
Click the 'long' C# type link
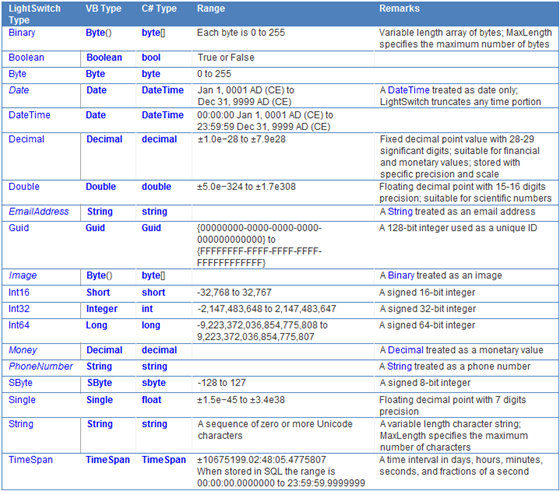(x=151, y=325)
